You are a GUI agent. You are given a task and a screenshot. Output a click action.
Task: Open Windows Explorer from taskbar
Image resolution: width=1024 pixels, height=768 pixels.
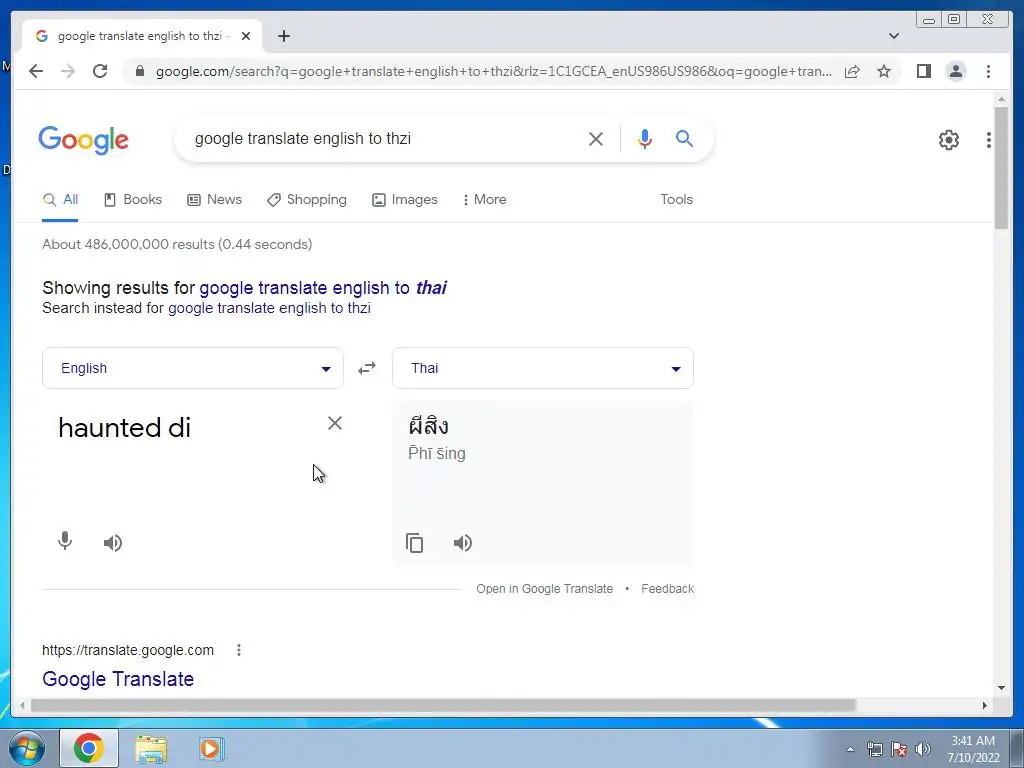(151, 748)
